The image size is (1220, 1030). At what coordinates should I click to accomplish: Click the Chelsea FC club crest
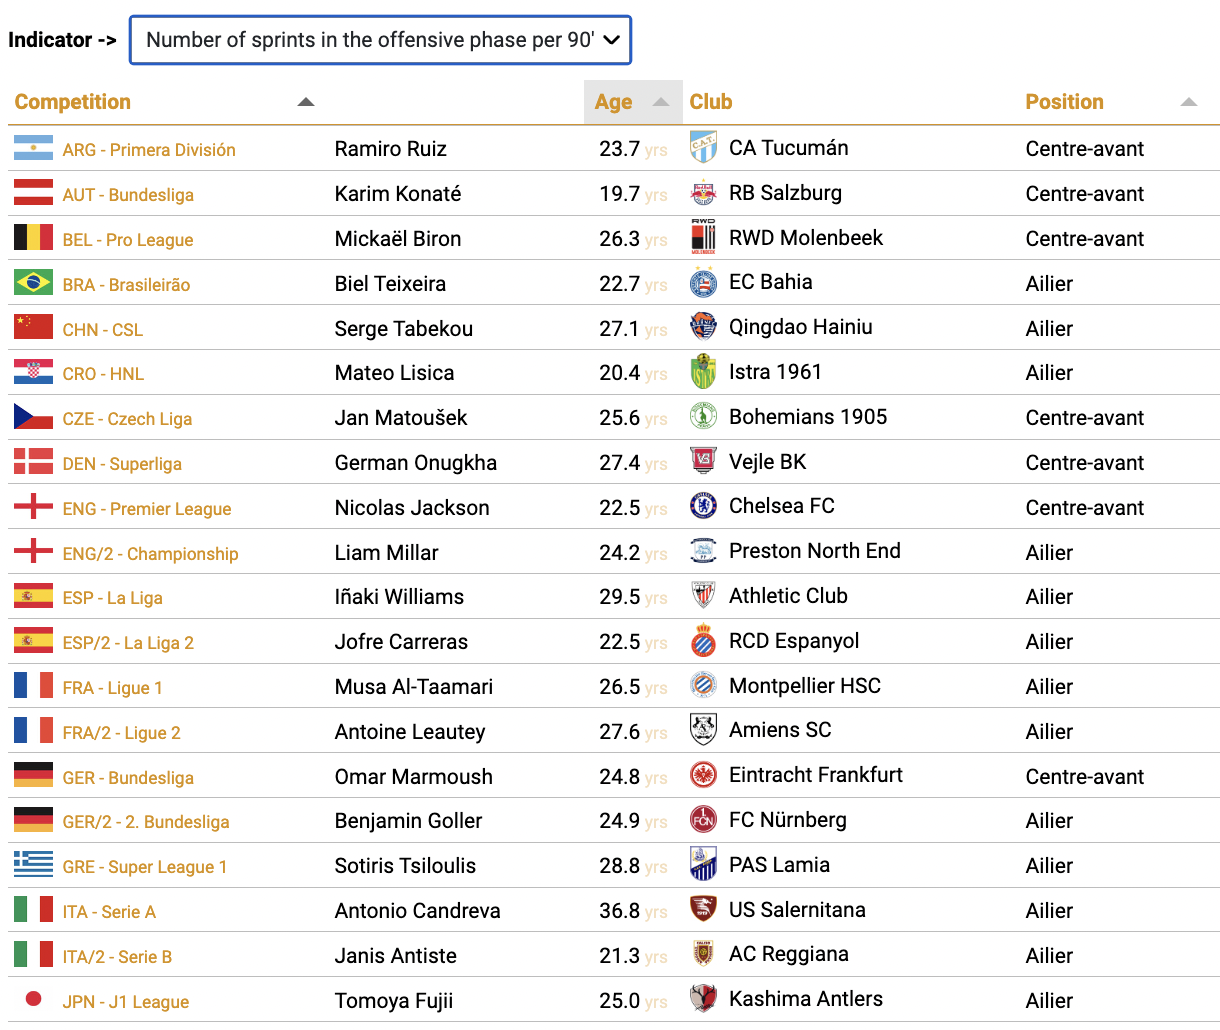pos(703,506)
